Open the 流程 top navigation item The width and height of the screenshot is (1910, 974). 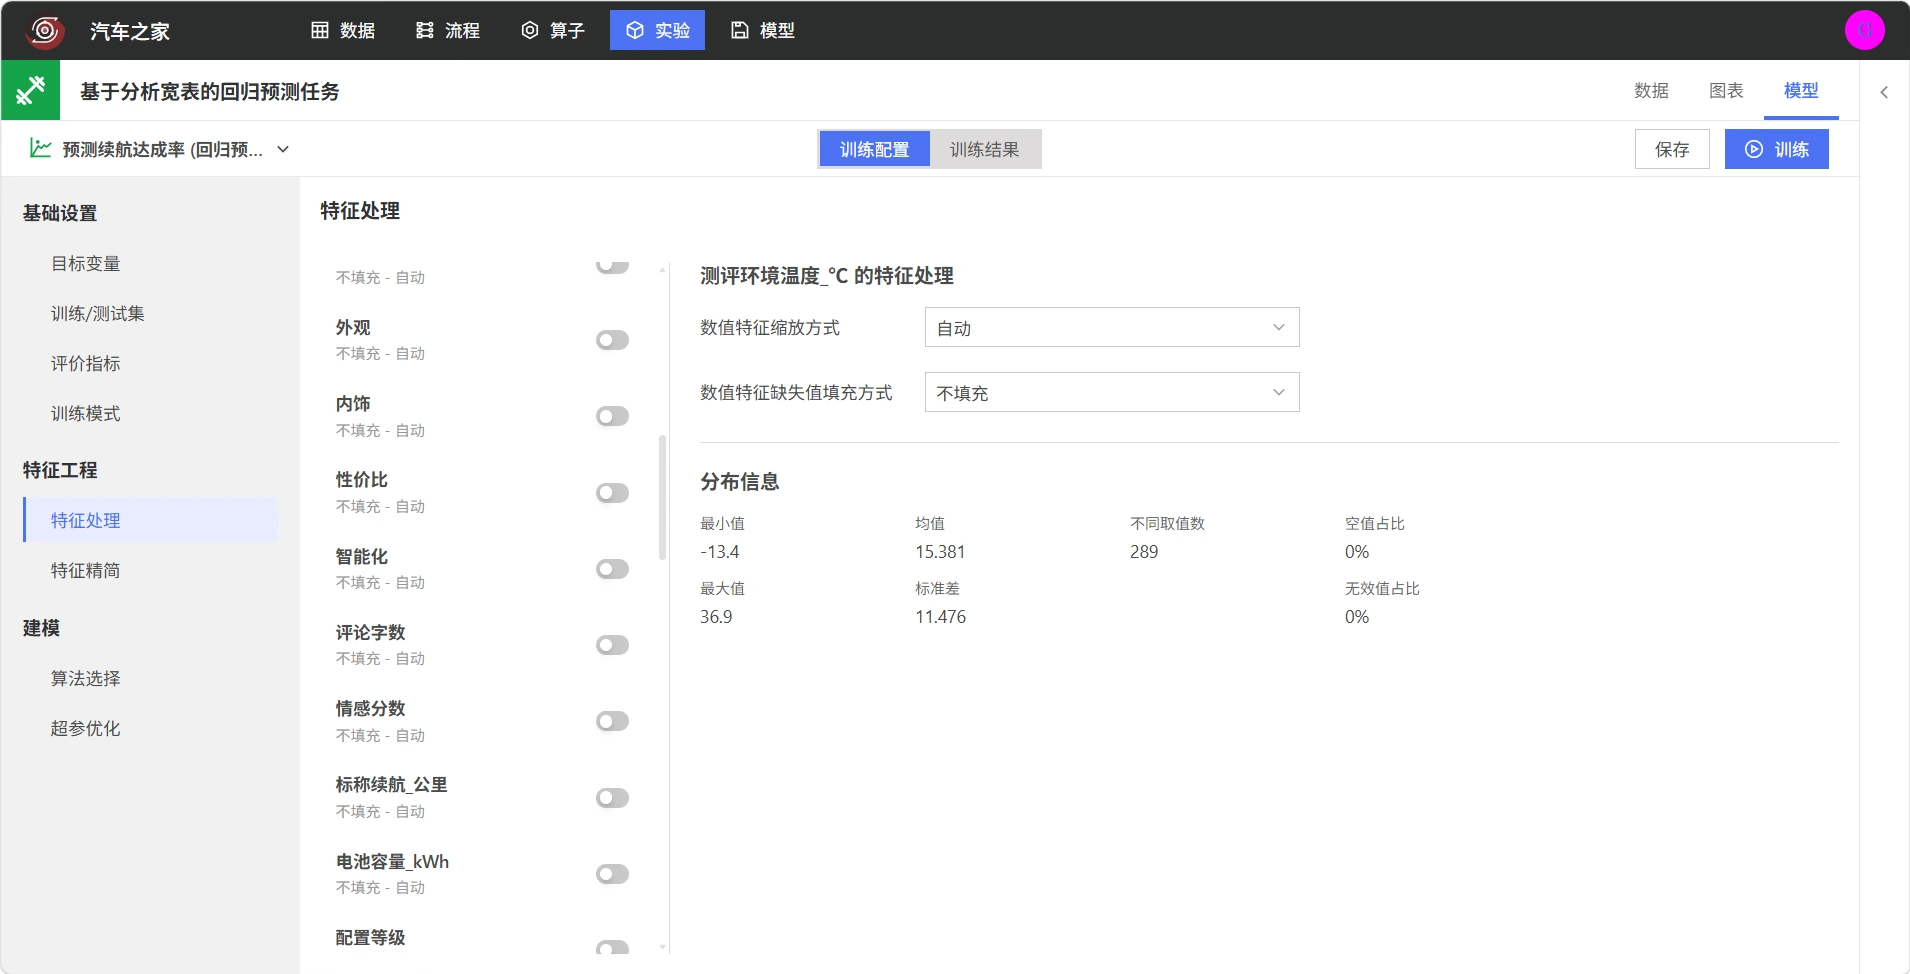[448, 30]
